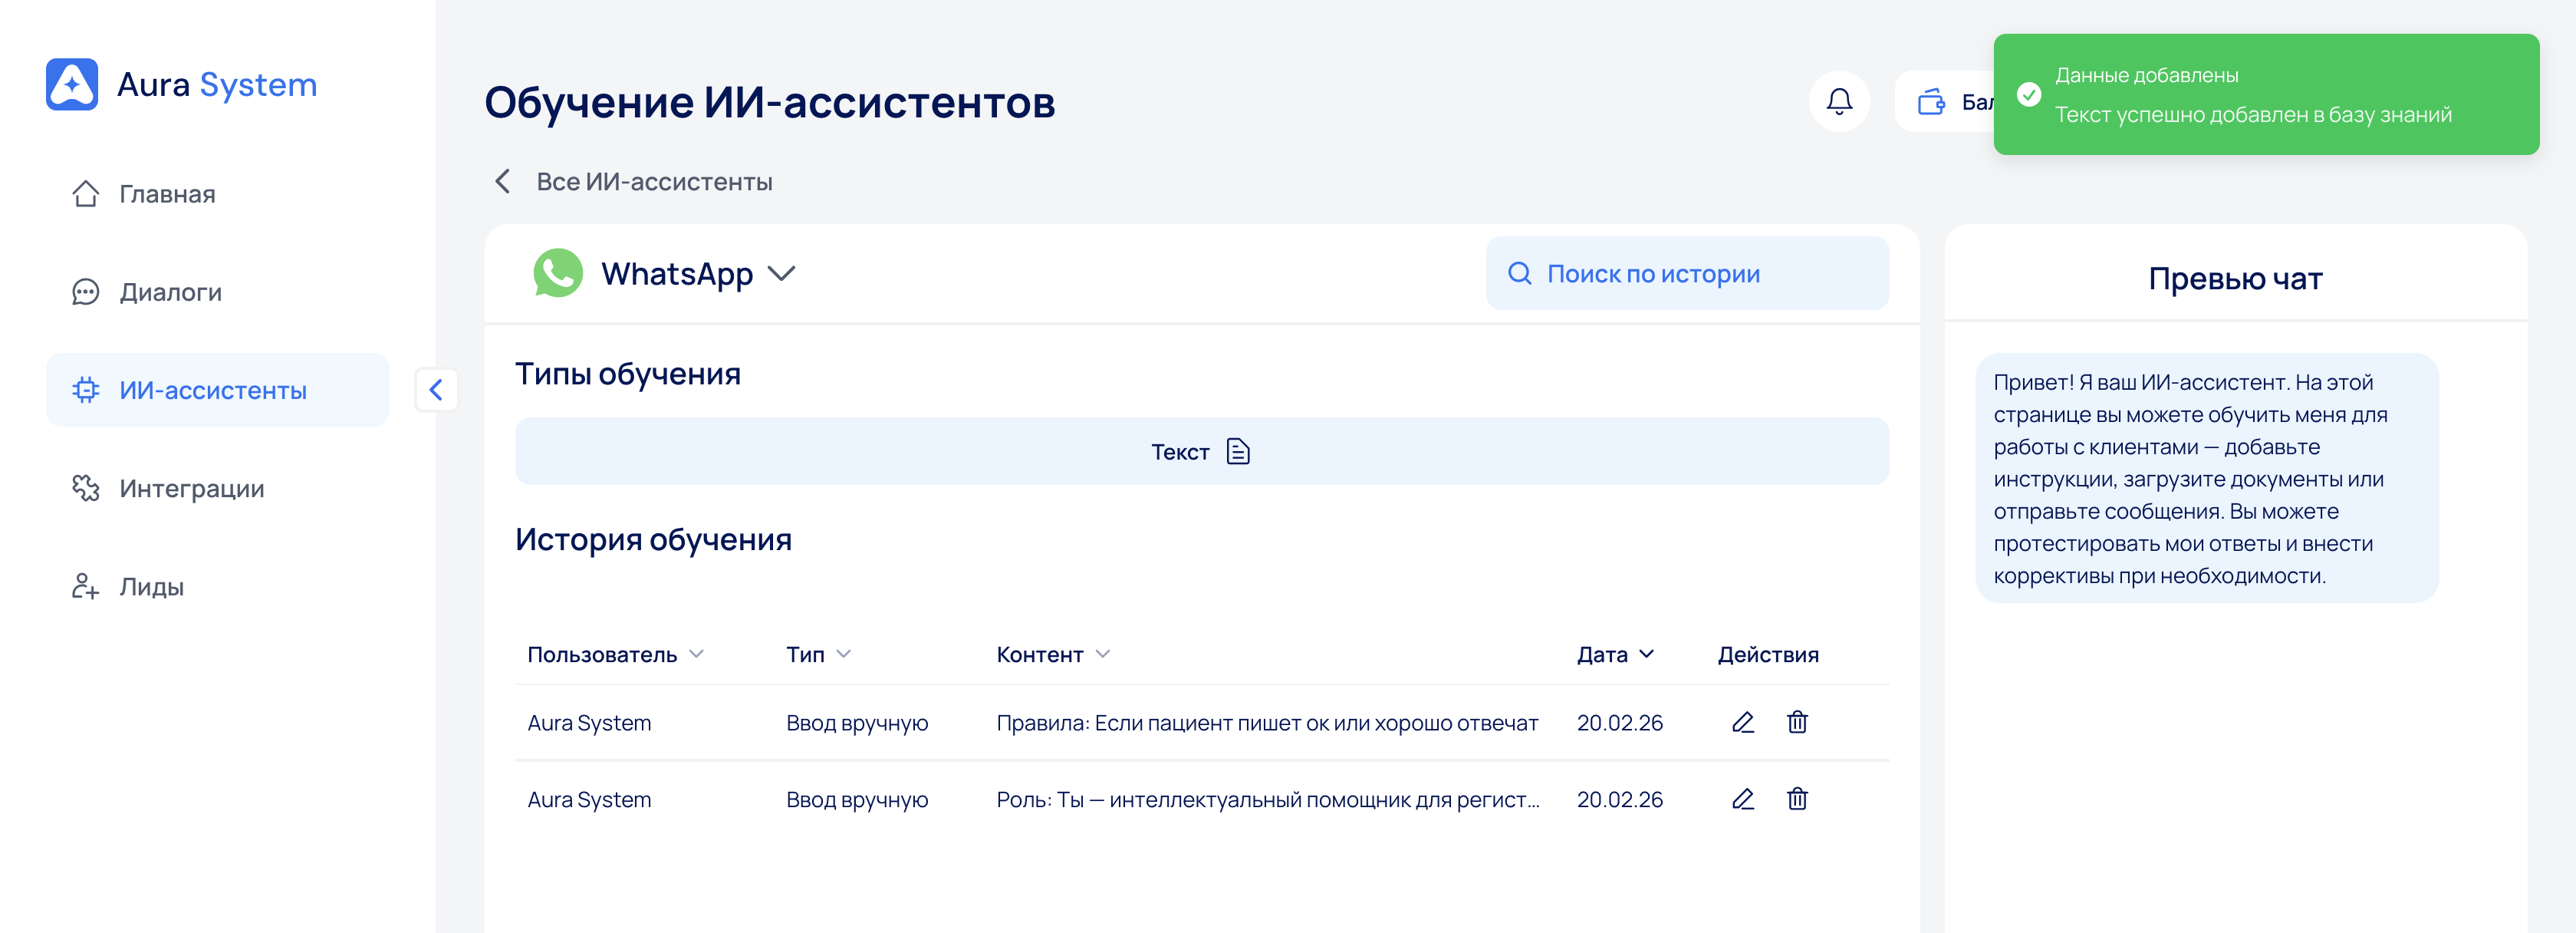The width and height of the screenshot is (2576, 933).
Task: Go to Главная in sidebar
Action: (x=166, y=194)
